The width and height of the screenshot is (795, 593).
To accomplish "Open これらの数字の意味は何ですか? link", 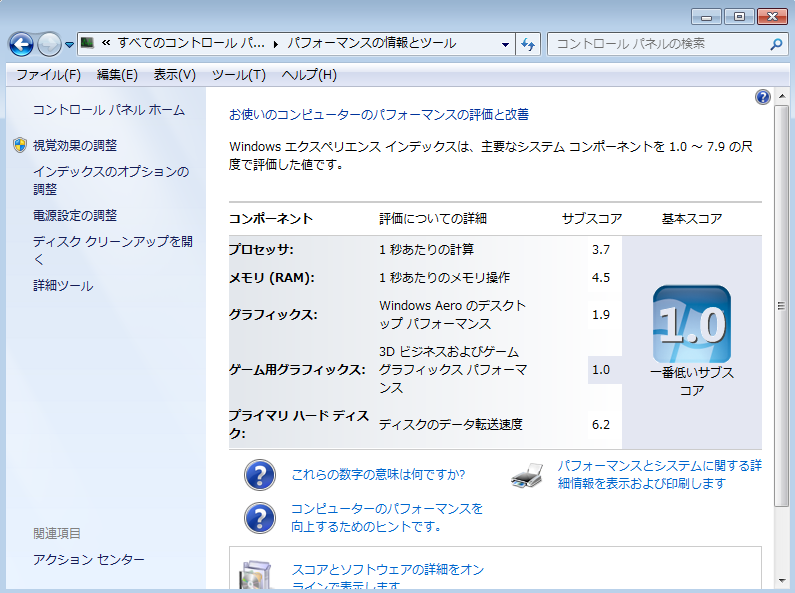I will click(378, 475).
